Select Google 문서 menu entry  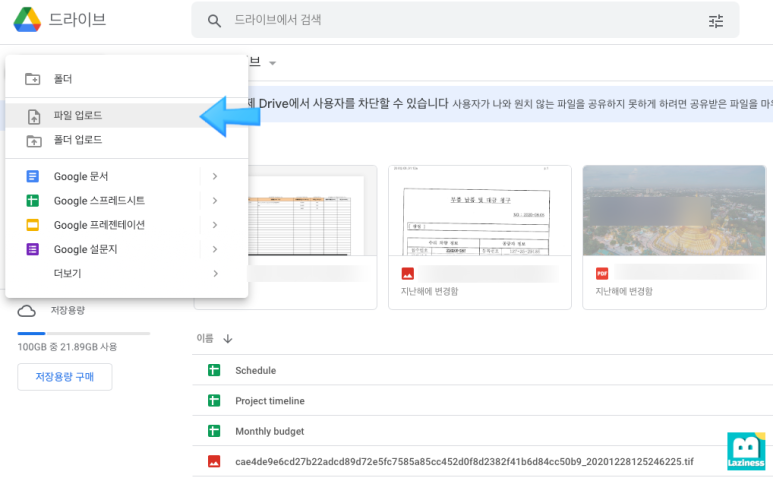[126, 176]
